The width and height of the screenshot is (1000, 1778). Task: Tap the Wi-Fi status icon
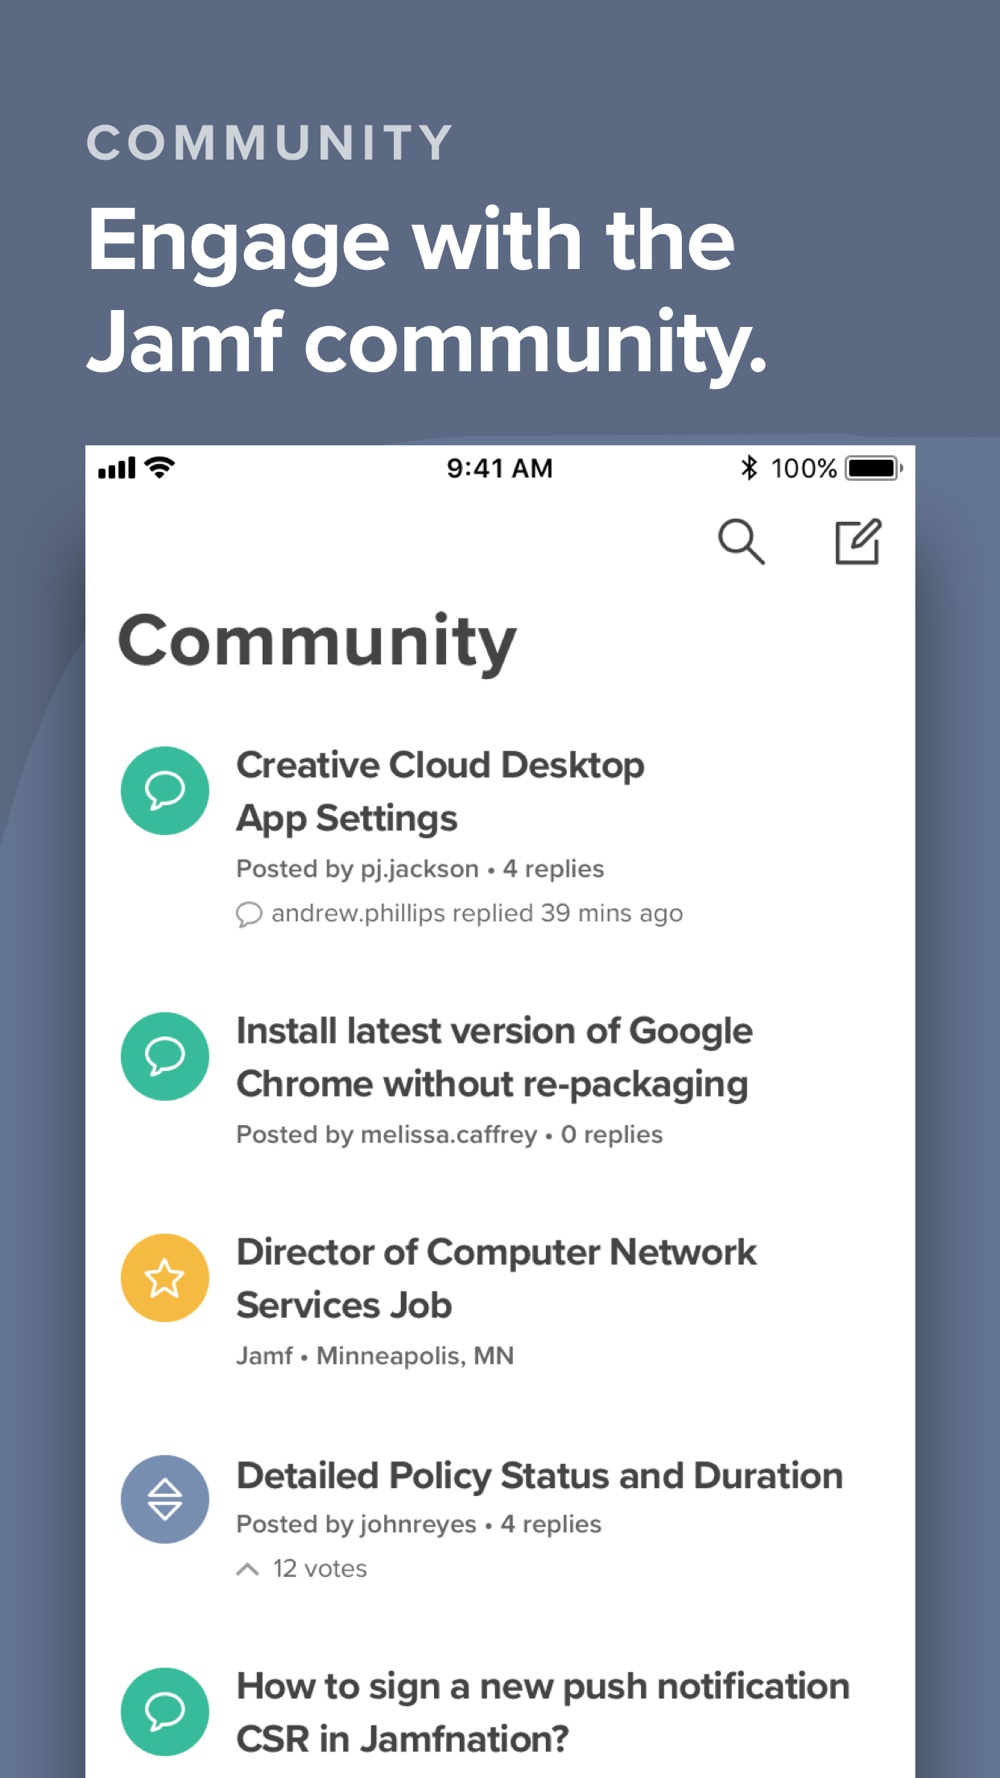(x=160, y=467)
